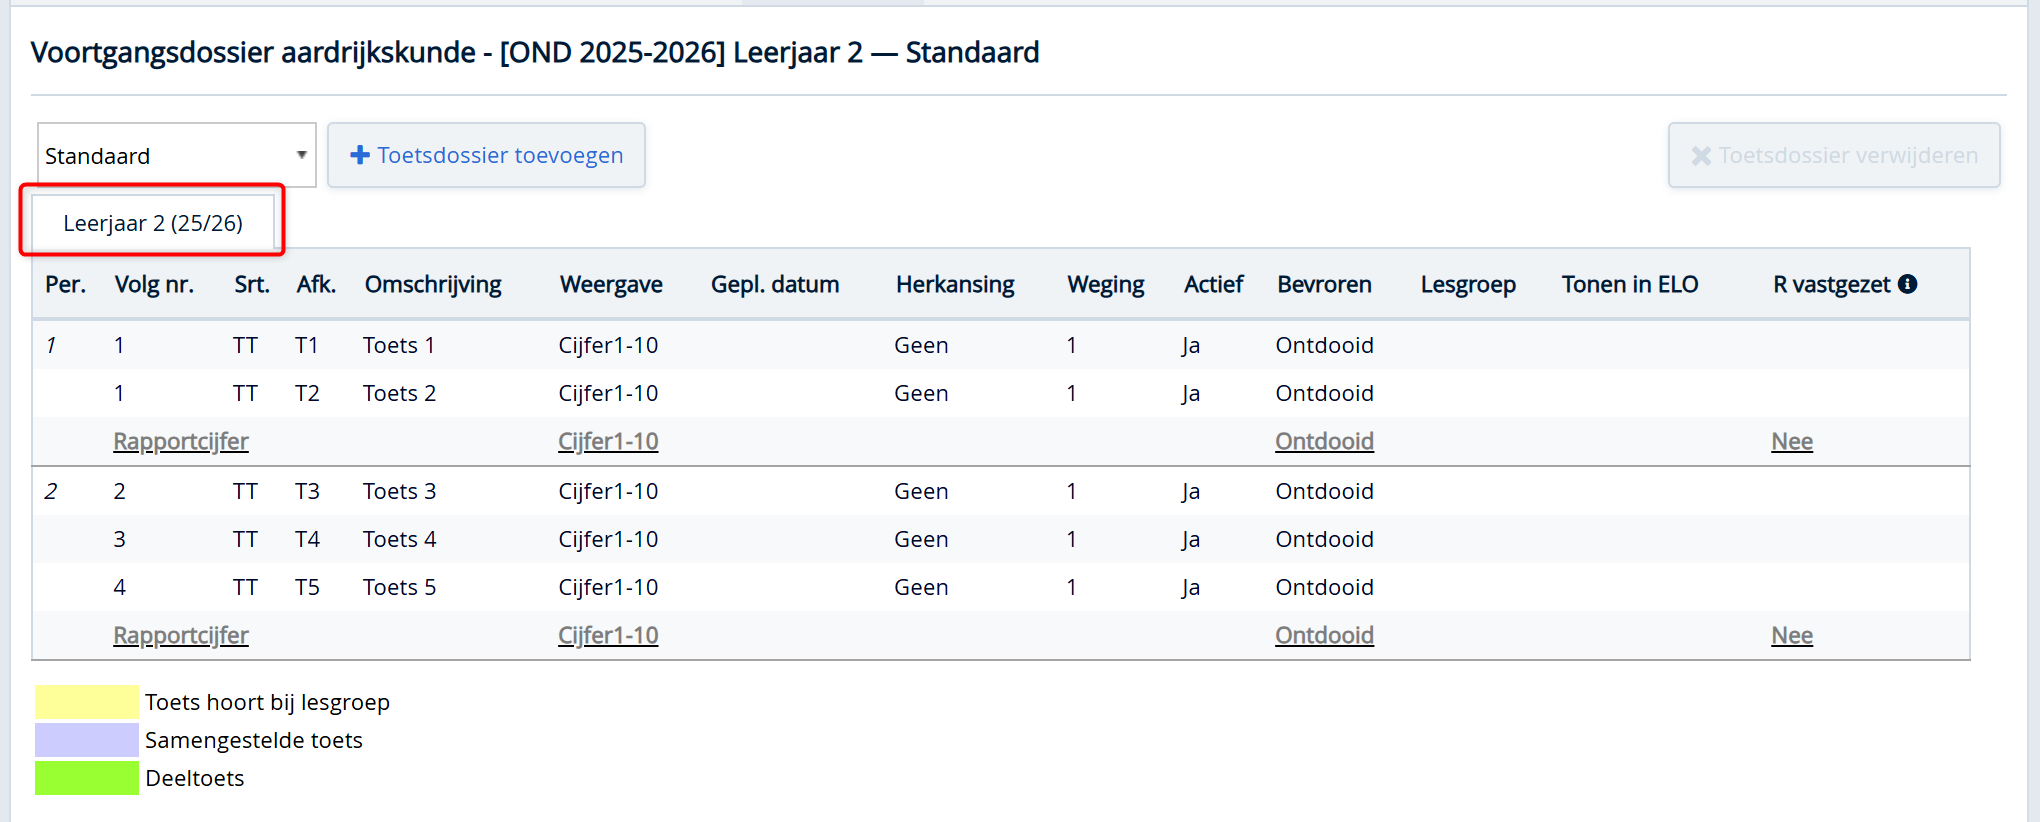The width and height of the screenshot is (2040, 822).
Task: Select the Toets 3 row
Action: point(399,491)
